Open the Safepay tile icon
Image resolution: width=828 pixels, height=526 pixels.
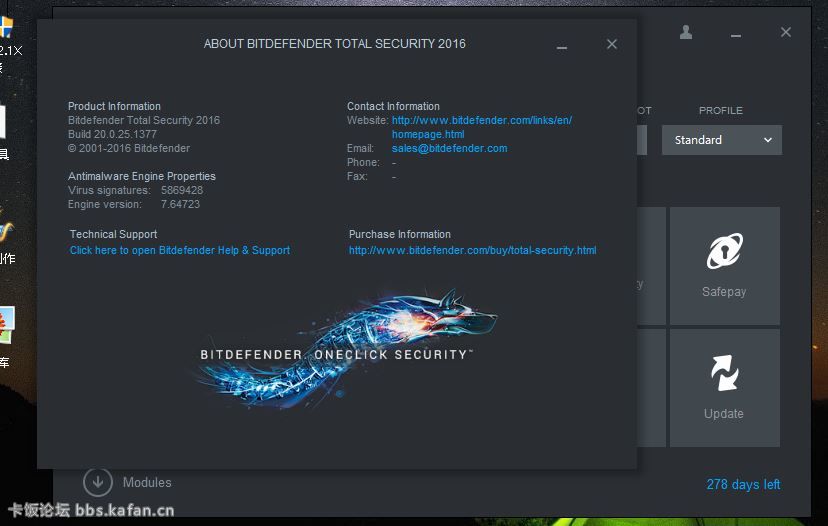click(x=724, y=251)
